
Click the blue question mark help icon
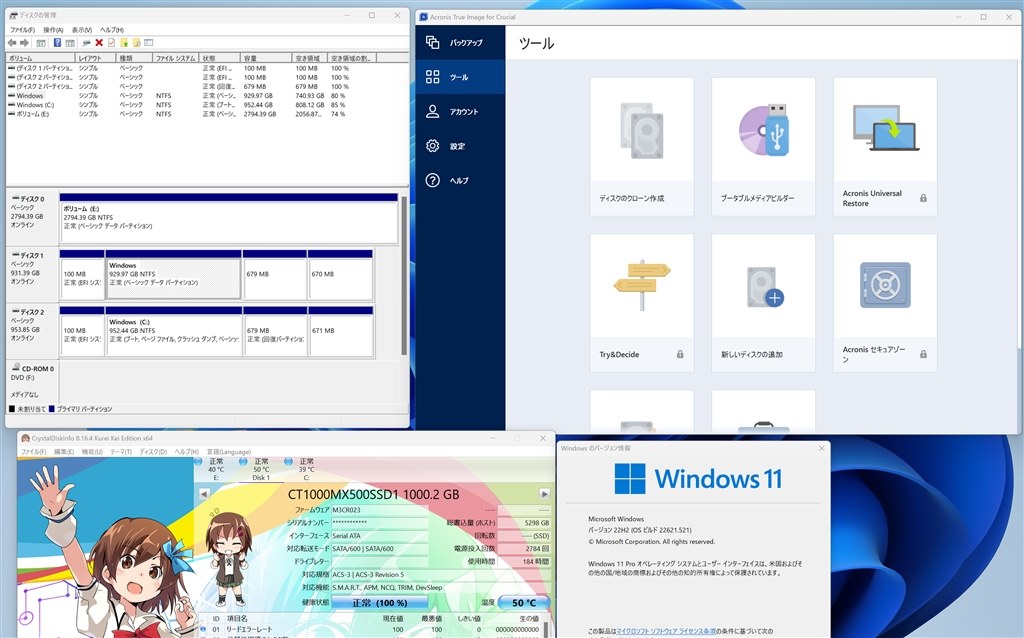pos(57,43)
